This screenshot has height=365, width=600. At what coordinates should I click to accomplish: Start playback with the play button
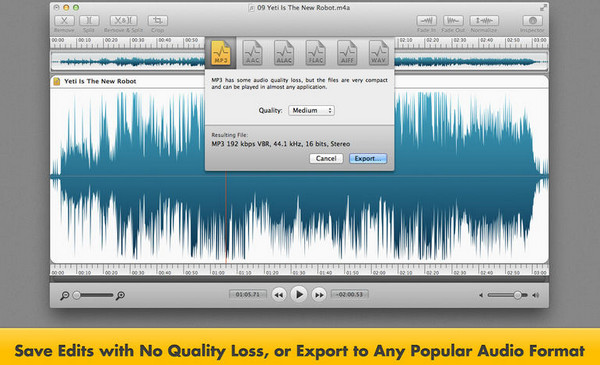pos(299,295)
